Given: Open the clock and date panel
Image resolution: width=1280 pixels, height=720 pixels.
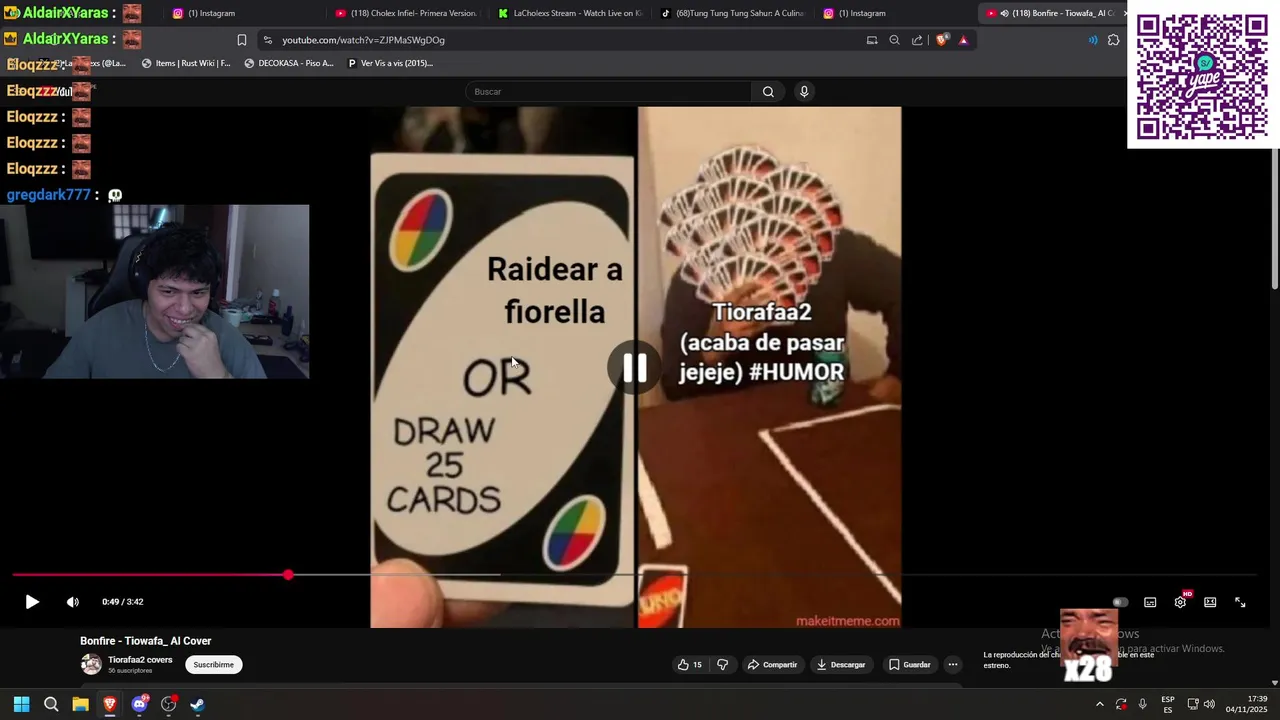Looking at the screenshot, I should pos(1244,704).
